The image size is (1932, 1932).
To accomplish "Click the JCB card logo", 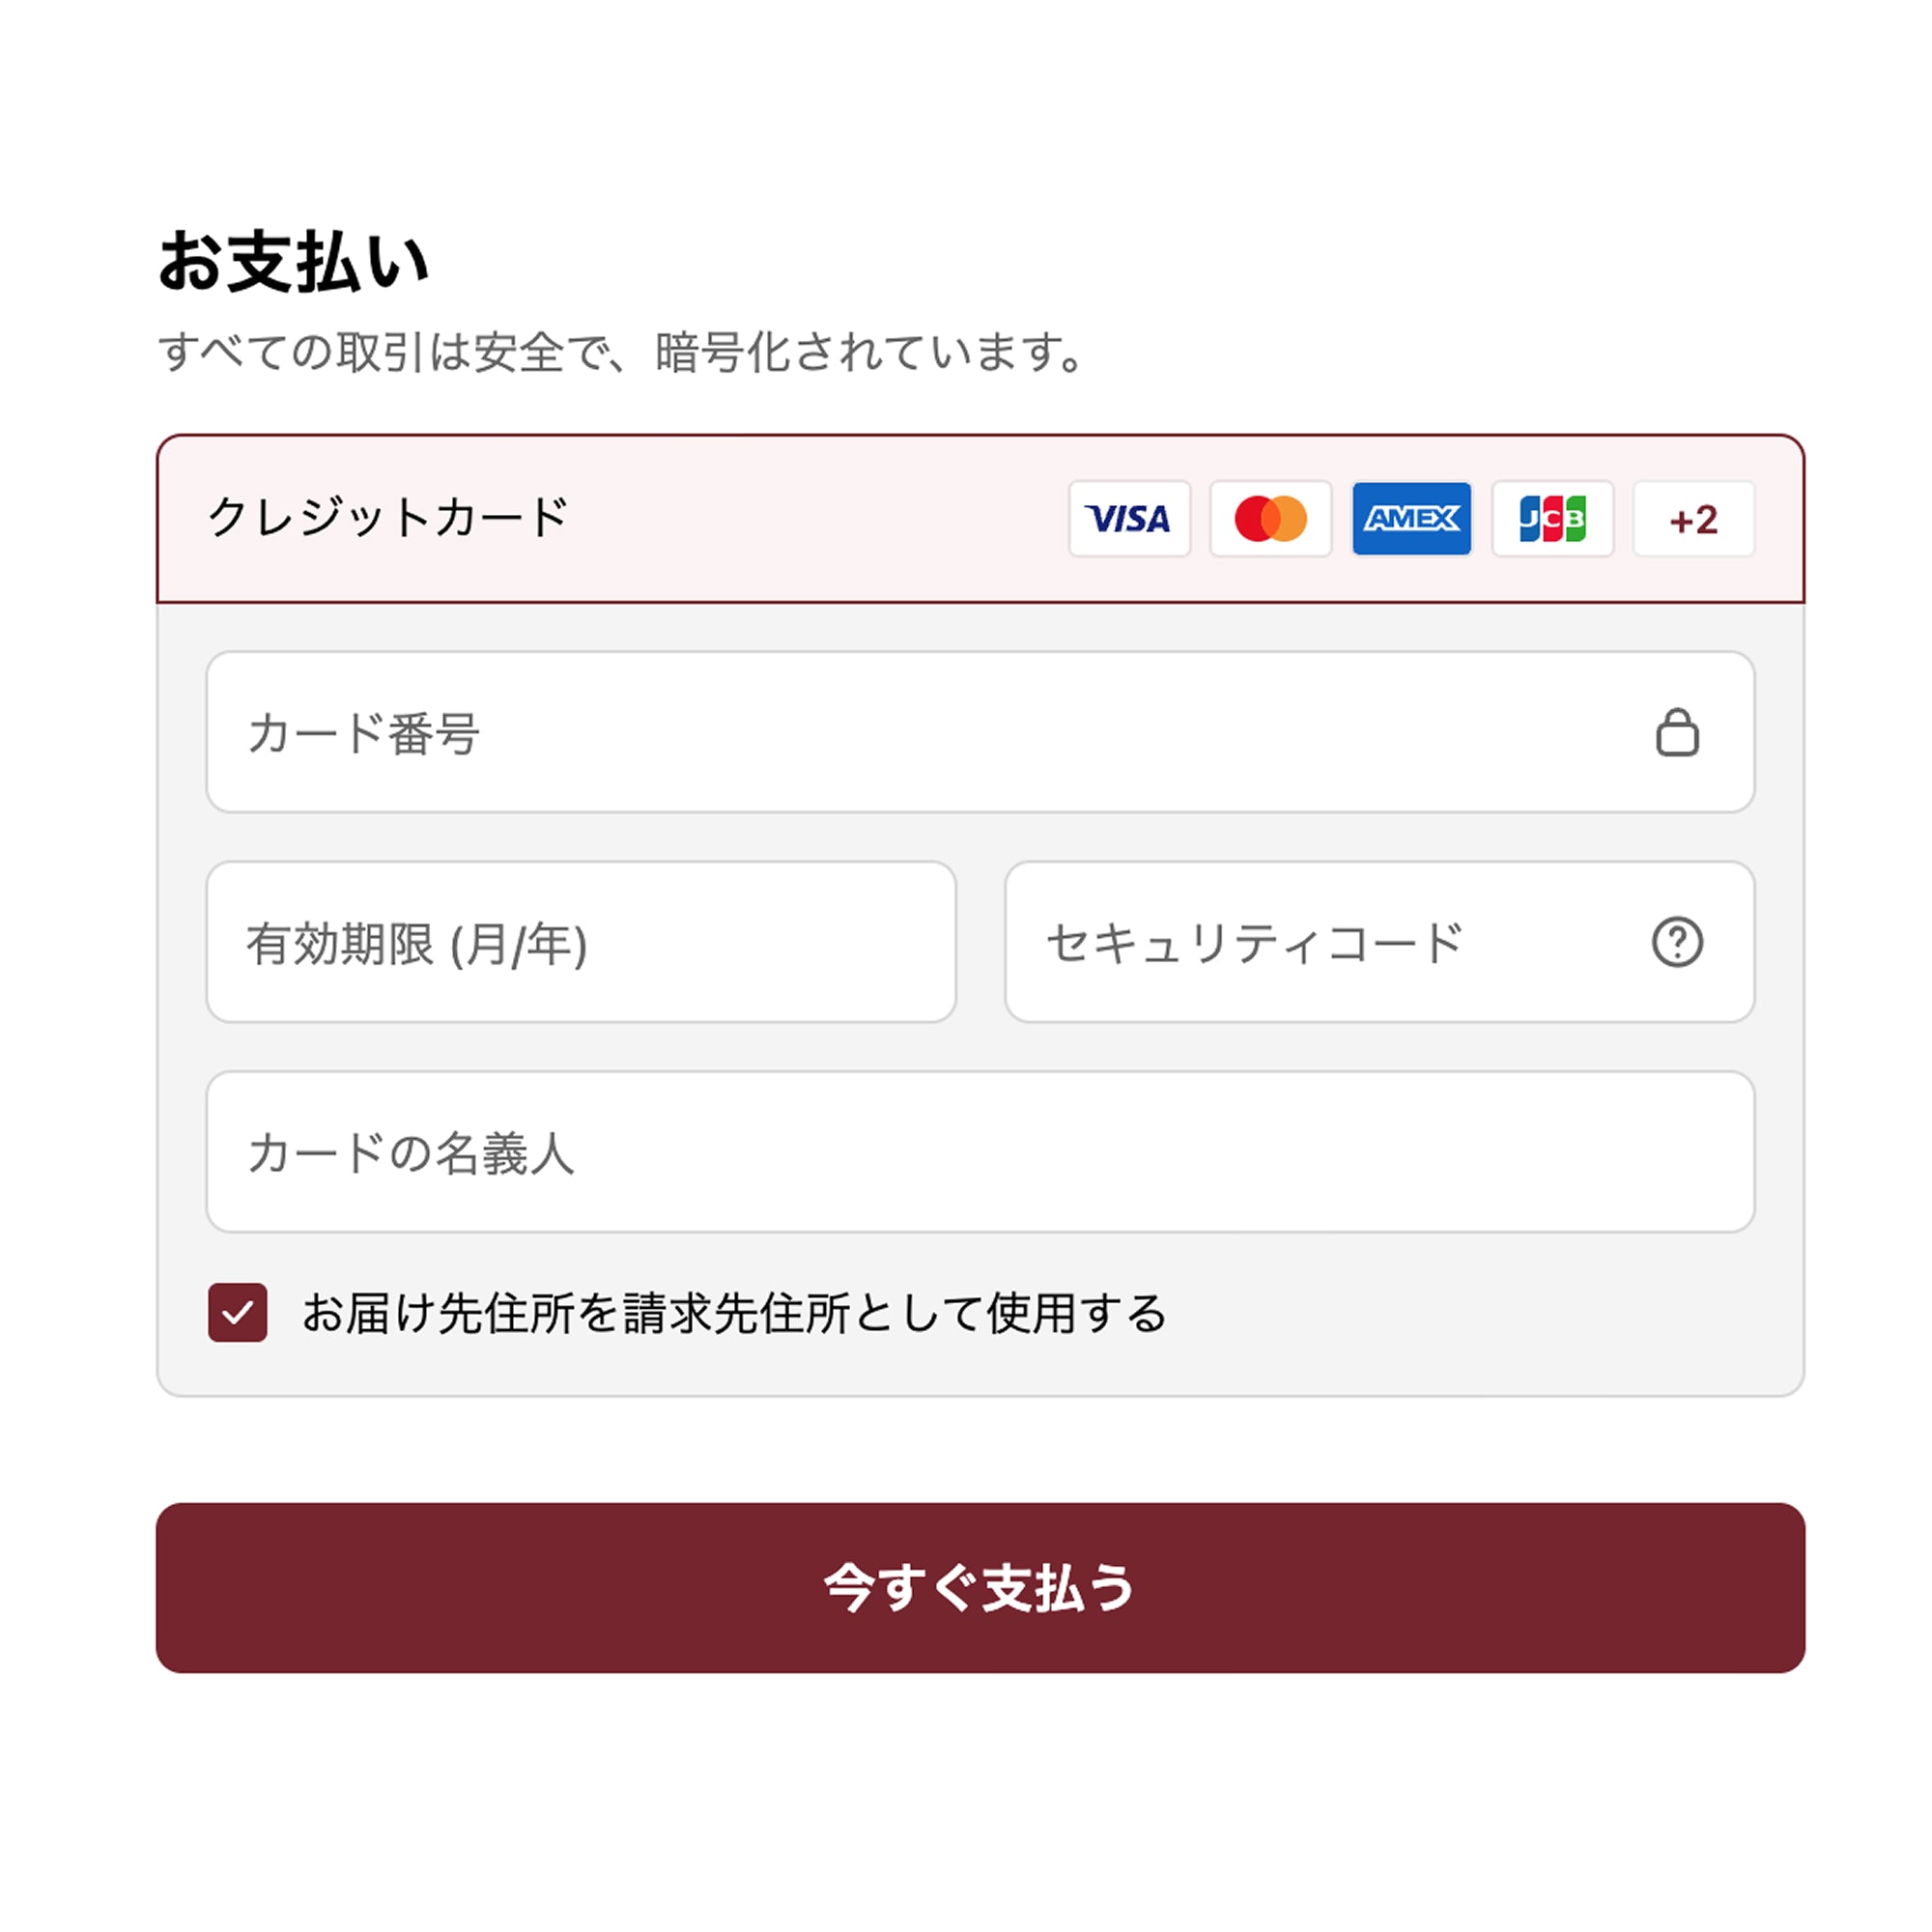I will [1552, 518].
